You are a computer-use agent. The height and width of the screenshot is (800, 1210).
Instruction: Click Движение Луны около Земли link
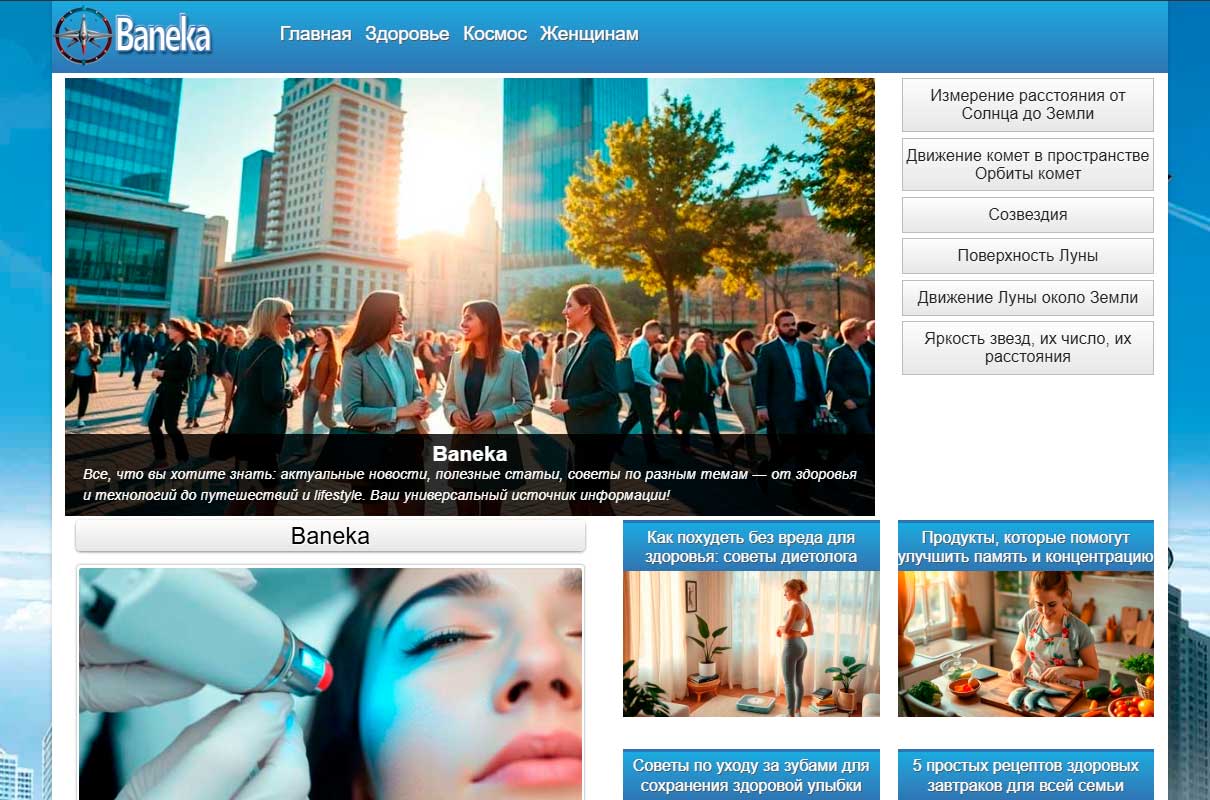1028,297
